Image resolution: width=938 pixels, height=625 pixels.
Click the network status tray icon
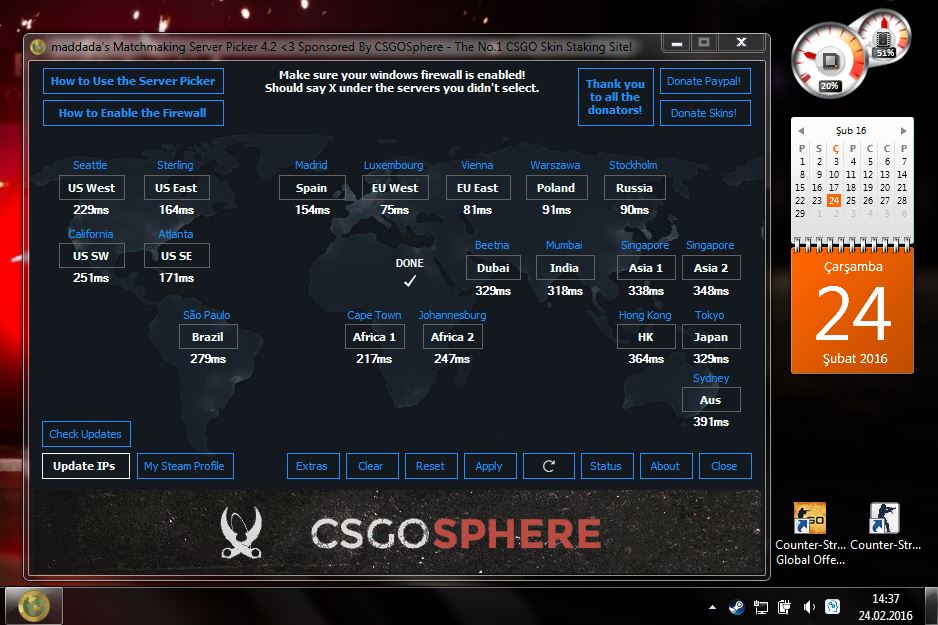pos(760,606)
